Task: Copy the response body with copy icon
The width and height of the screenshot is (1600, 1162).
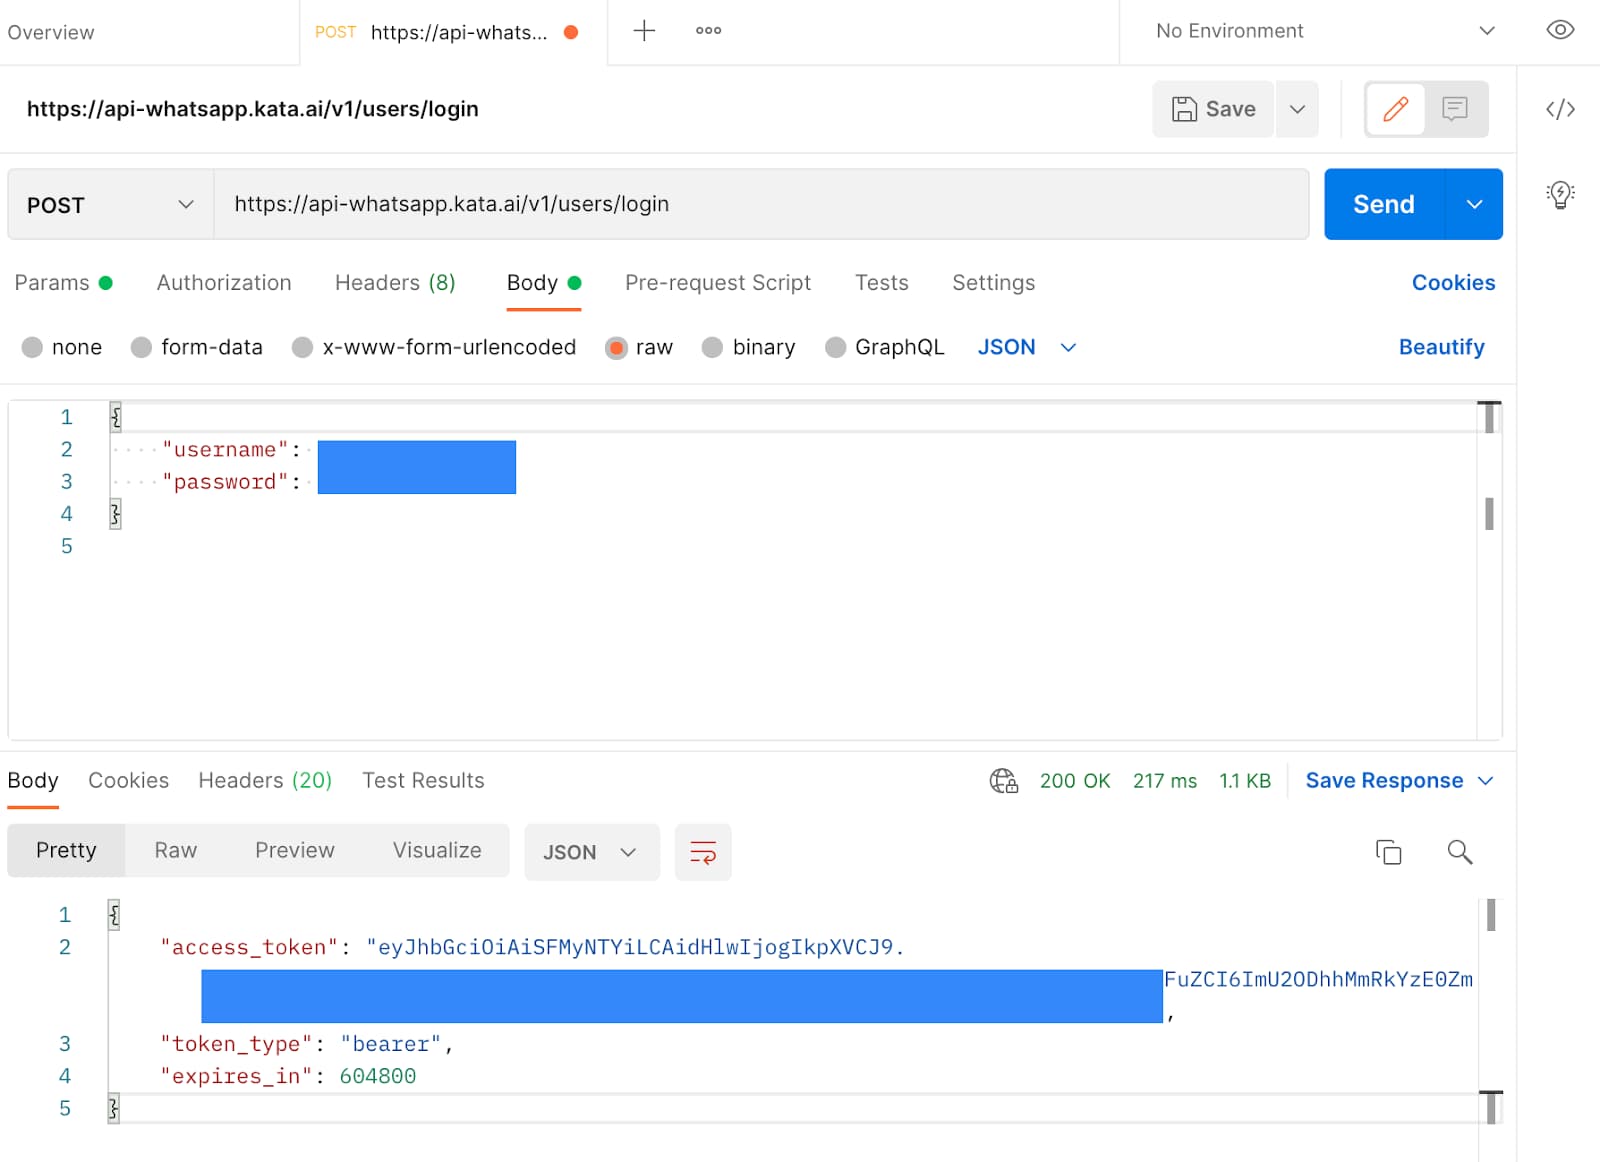Action: pyautogui.click(x=1388, y=852)
